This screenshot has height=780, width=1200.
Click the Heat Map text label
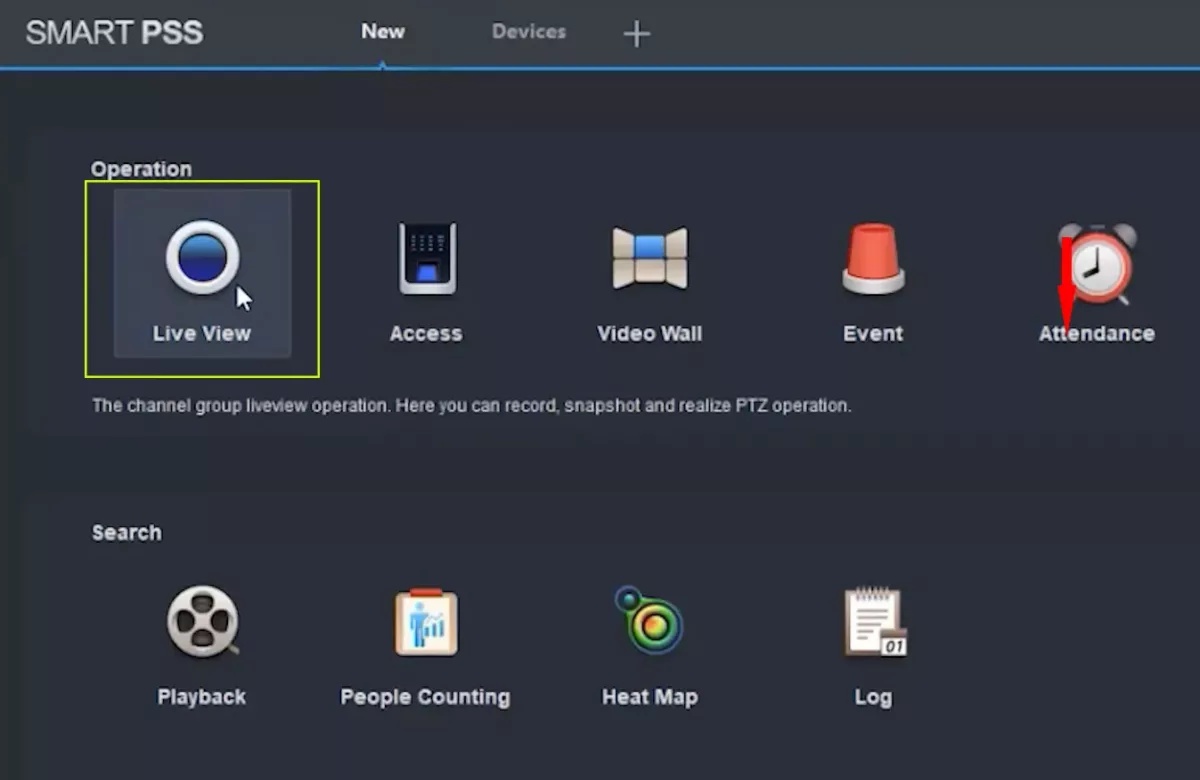[650, 697]
